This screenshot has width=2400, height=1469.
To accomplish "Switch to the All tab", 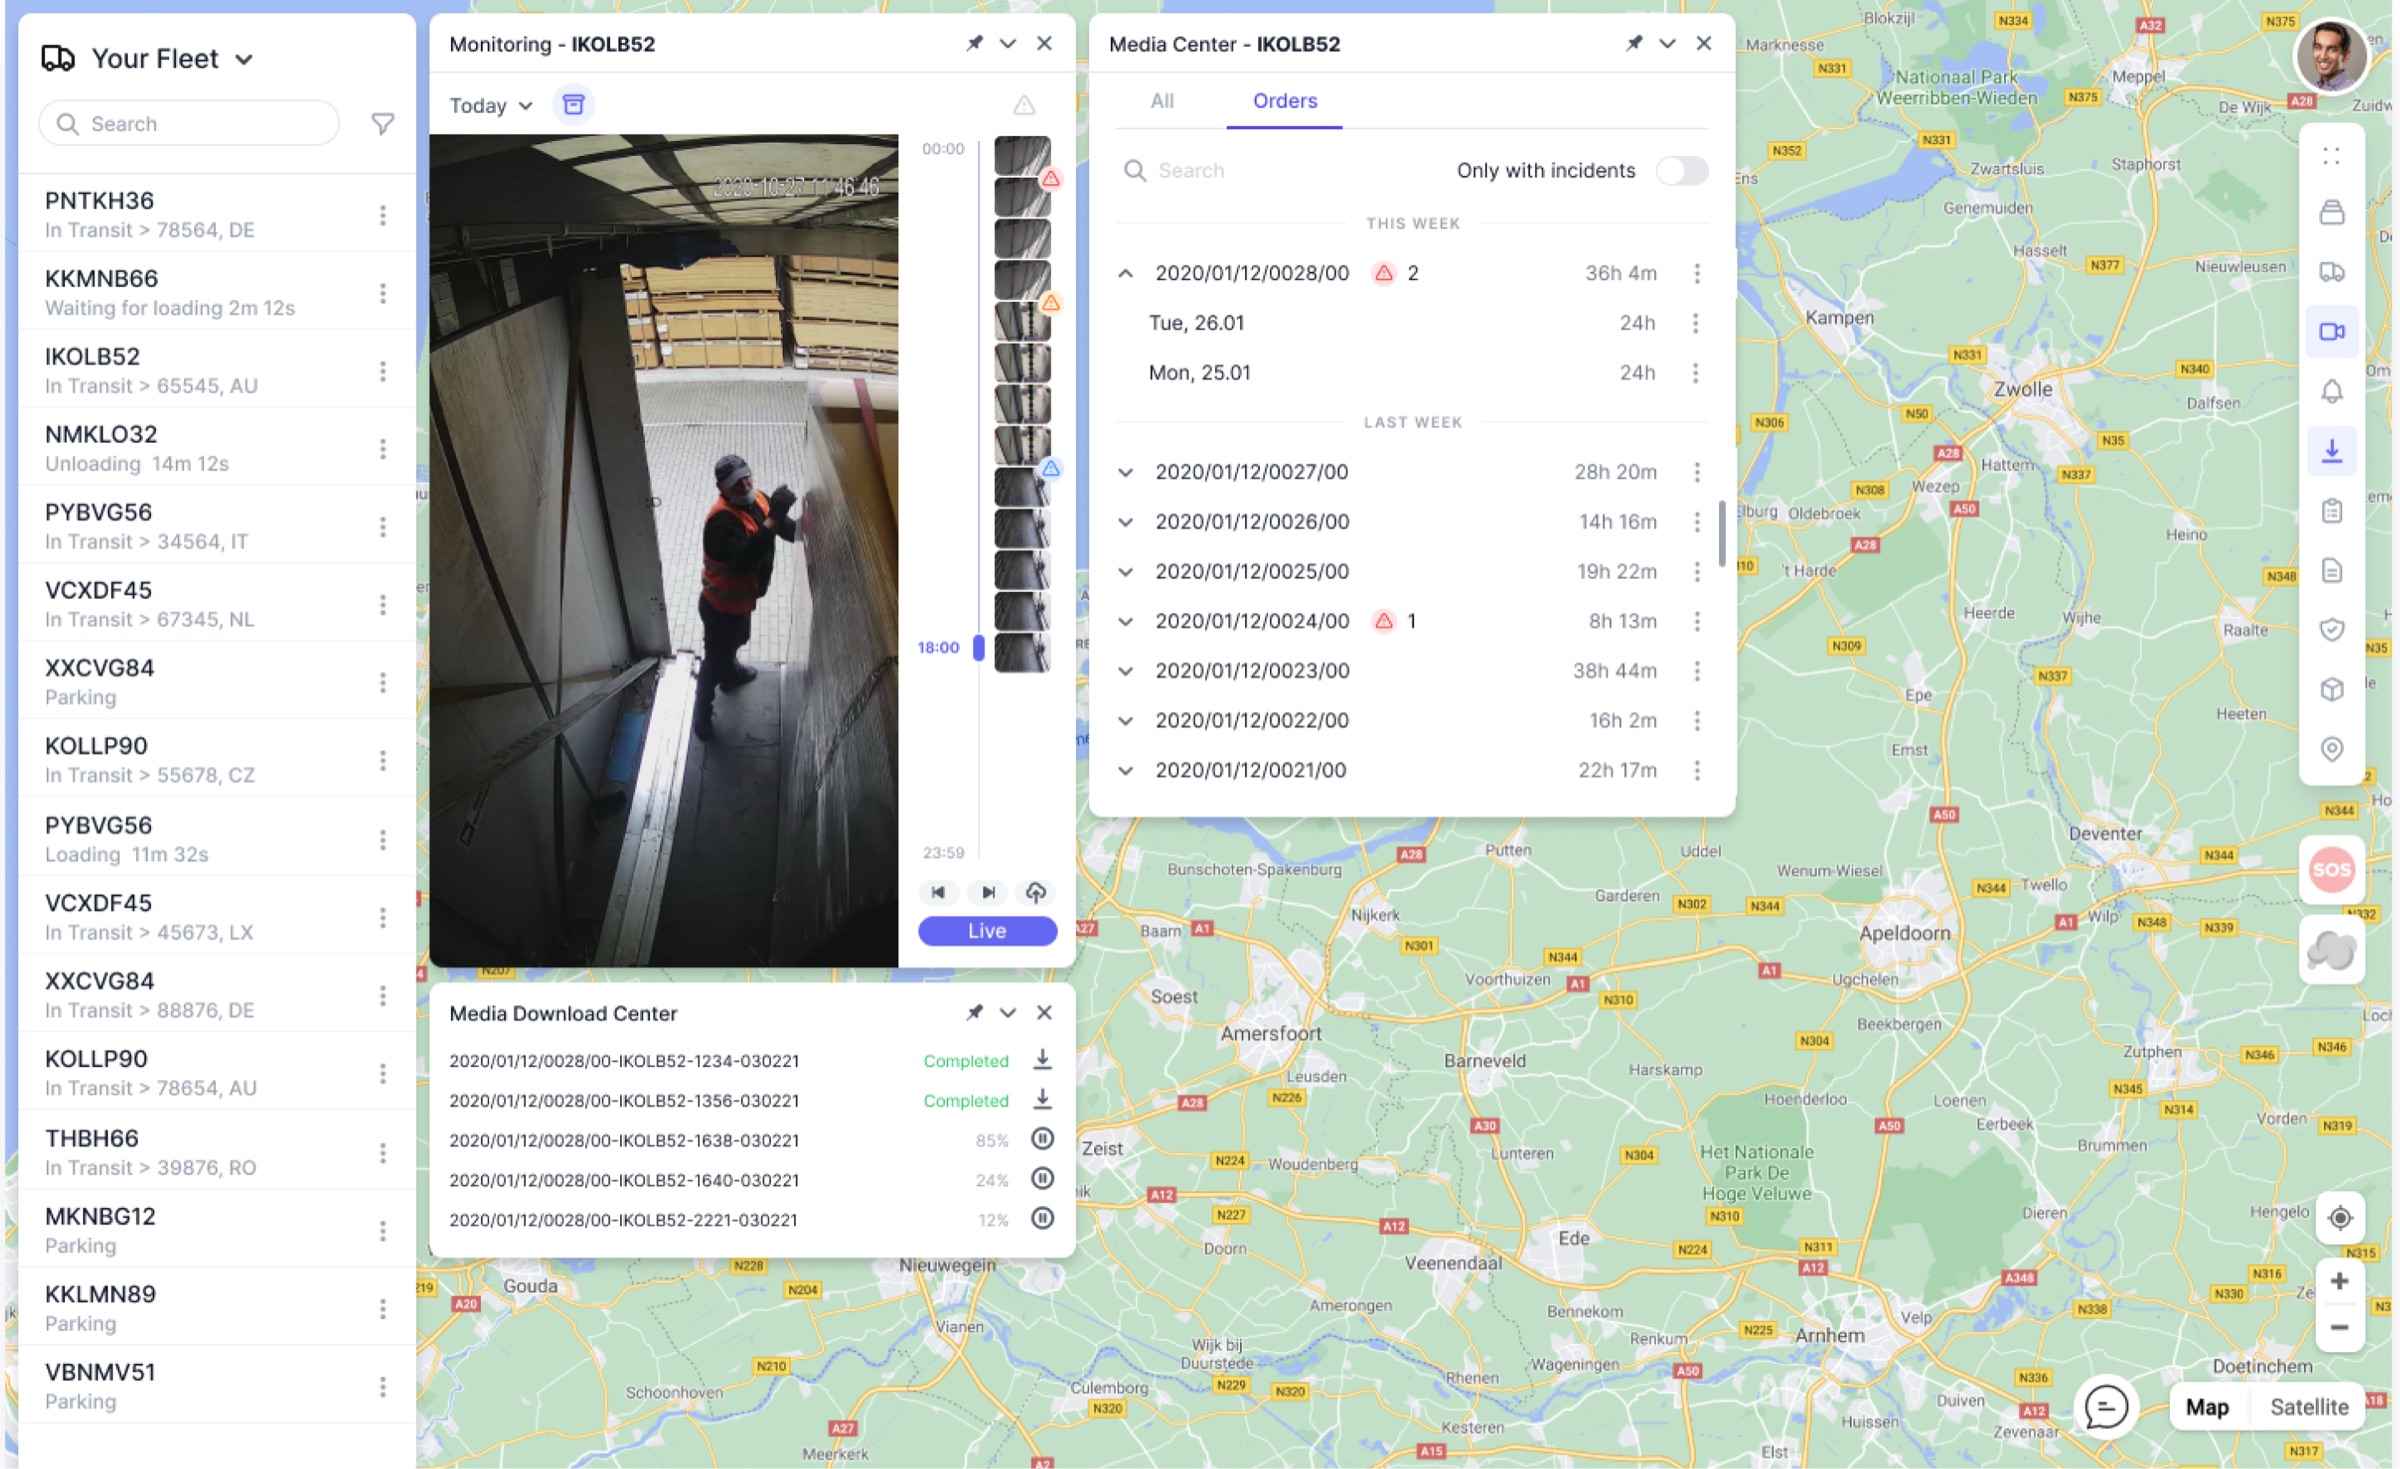I will coord(1161,101).
